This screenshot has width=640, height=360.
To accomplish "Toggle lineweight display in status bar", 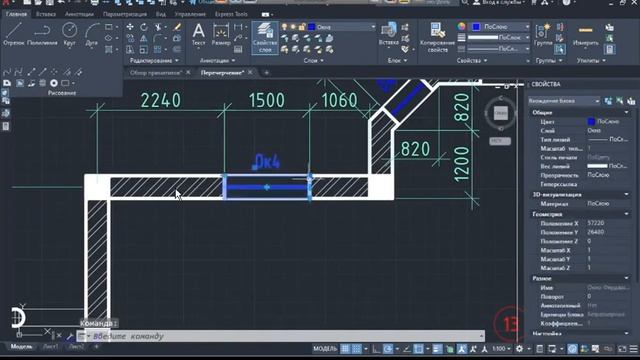I will tap(437, 349).
